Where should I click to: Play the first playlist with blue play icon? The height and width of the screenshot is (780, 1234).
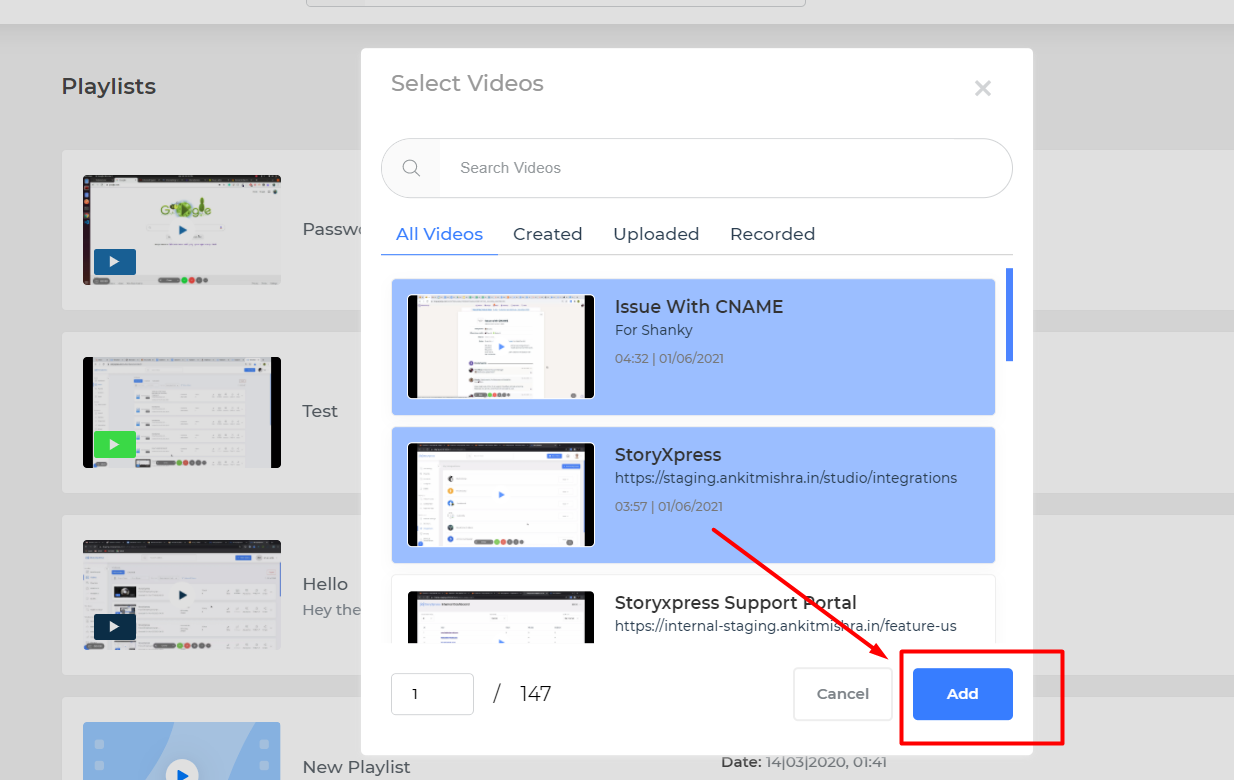pyautogui.click(x=115, y=262)
